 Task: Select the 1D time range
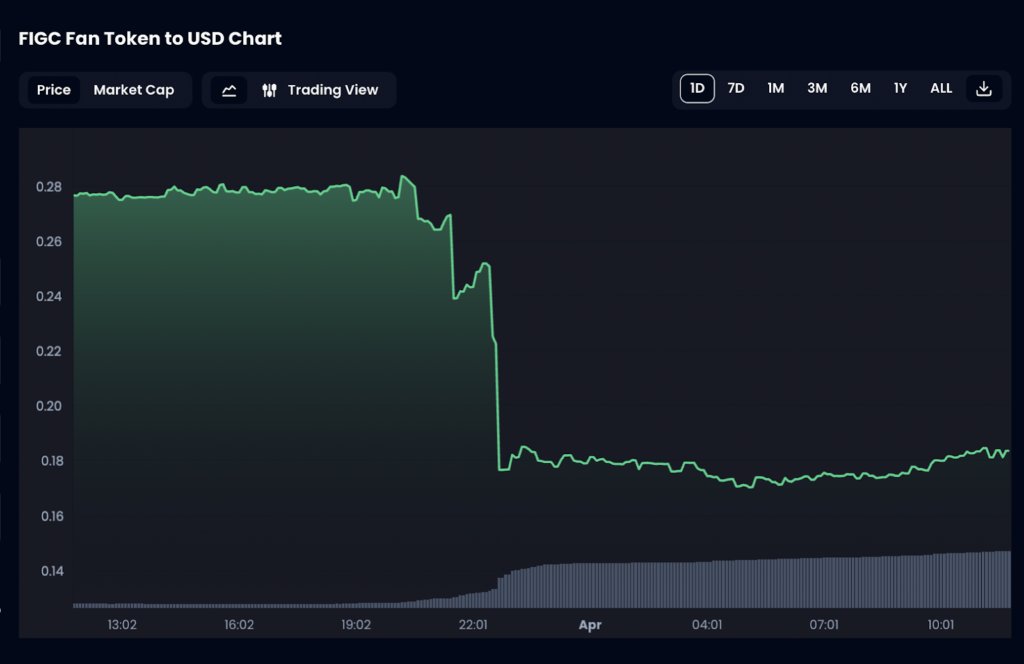coord(698,88)
